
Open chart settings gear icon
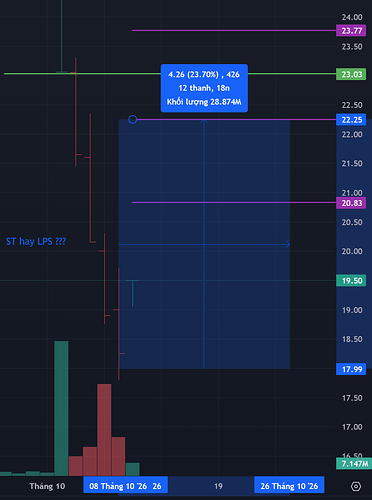356,486
